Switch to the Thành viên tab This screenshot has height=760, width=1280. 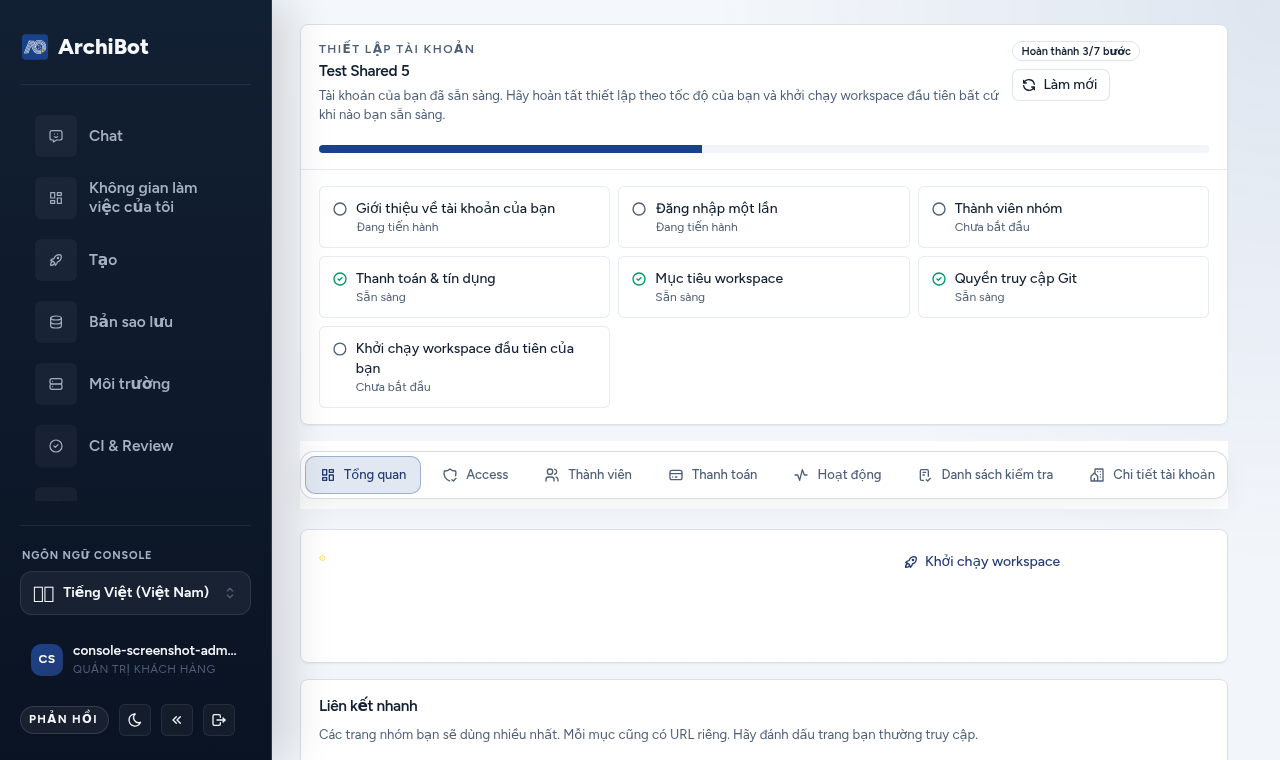(x=588, y=475)
